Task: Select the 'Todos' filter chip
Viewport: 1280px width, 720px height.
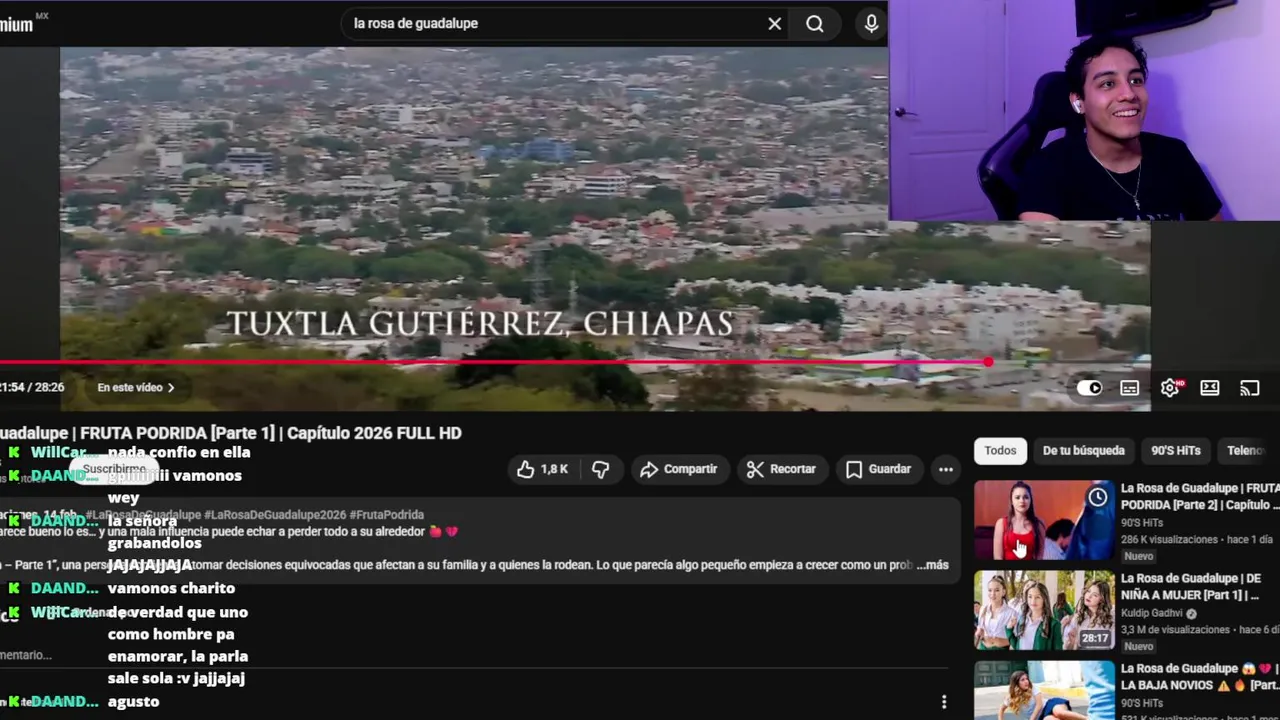Action: pos(1000,451)
